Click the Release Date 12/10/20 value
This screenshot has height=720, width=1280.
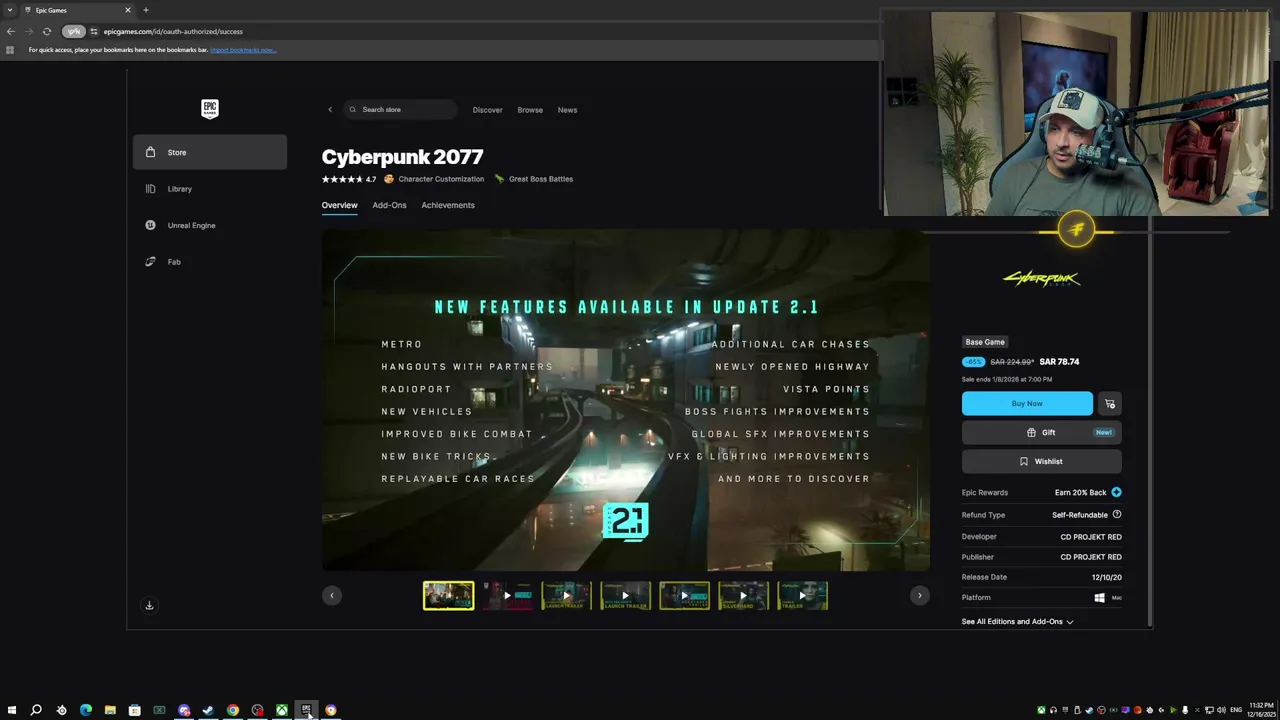1107,577
